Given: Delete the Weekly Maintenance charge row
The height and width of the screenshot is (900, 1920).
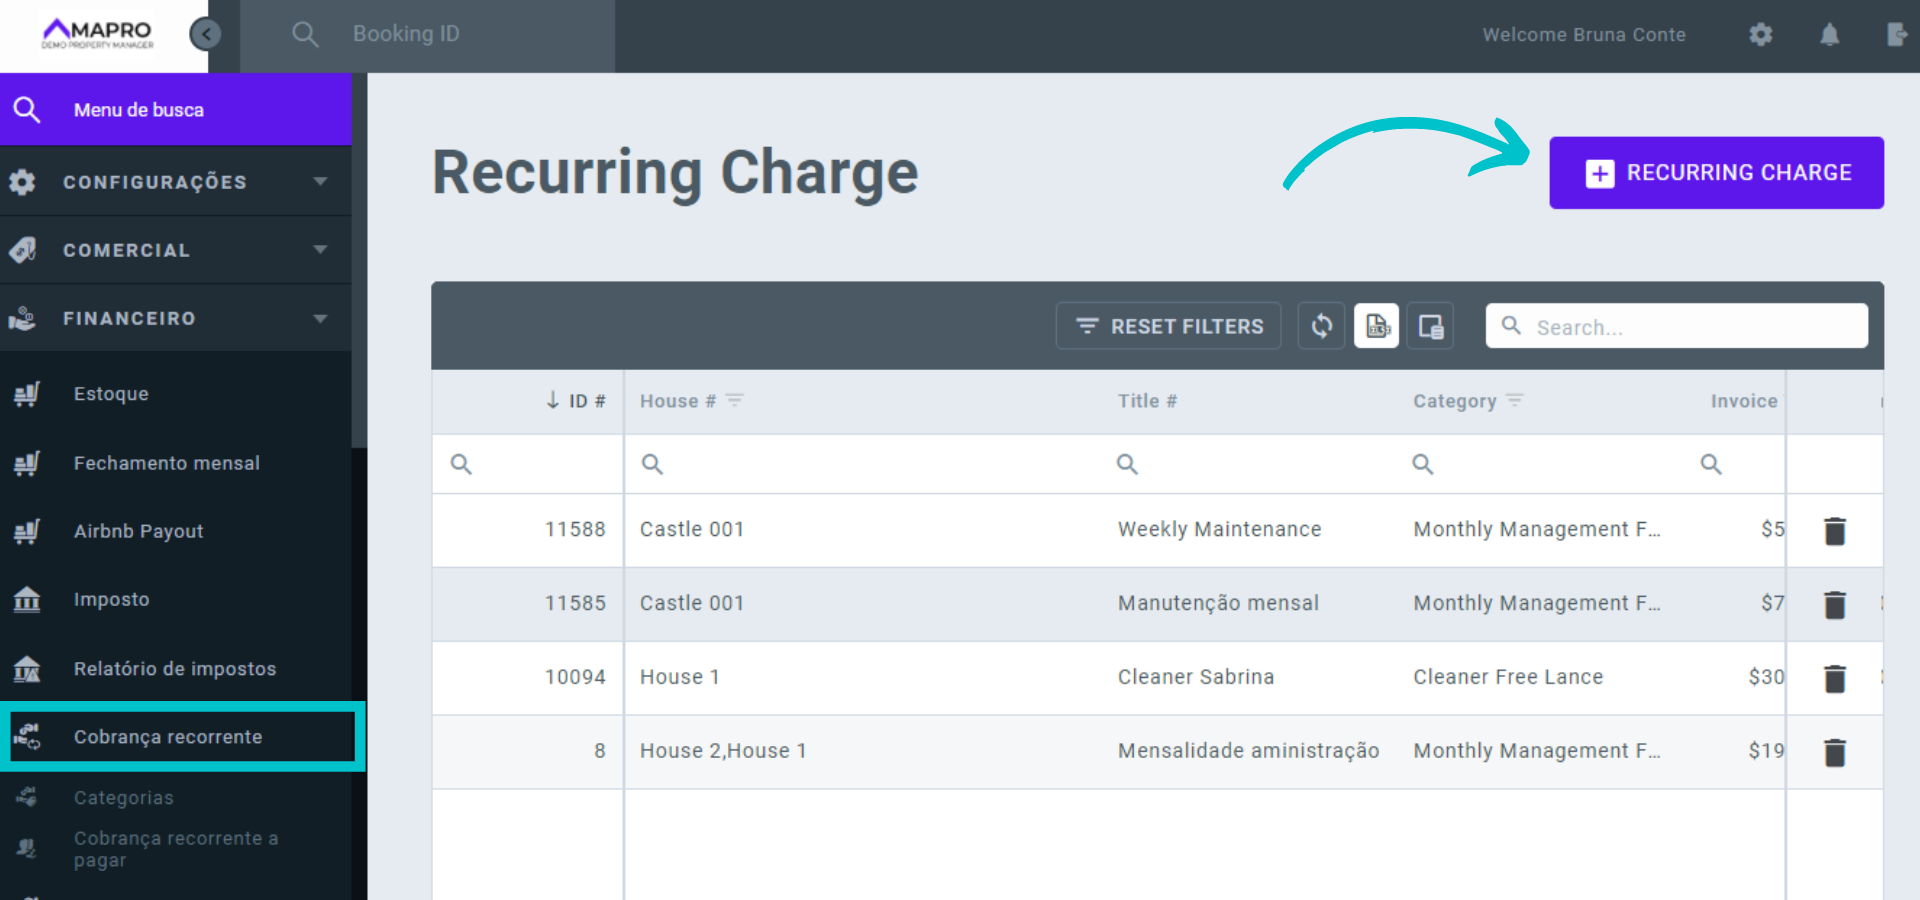Looking at the screenshot, I should pyautogui.click(x=1834, y=531).
